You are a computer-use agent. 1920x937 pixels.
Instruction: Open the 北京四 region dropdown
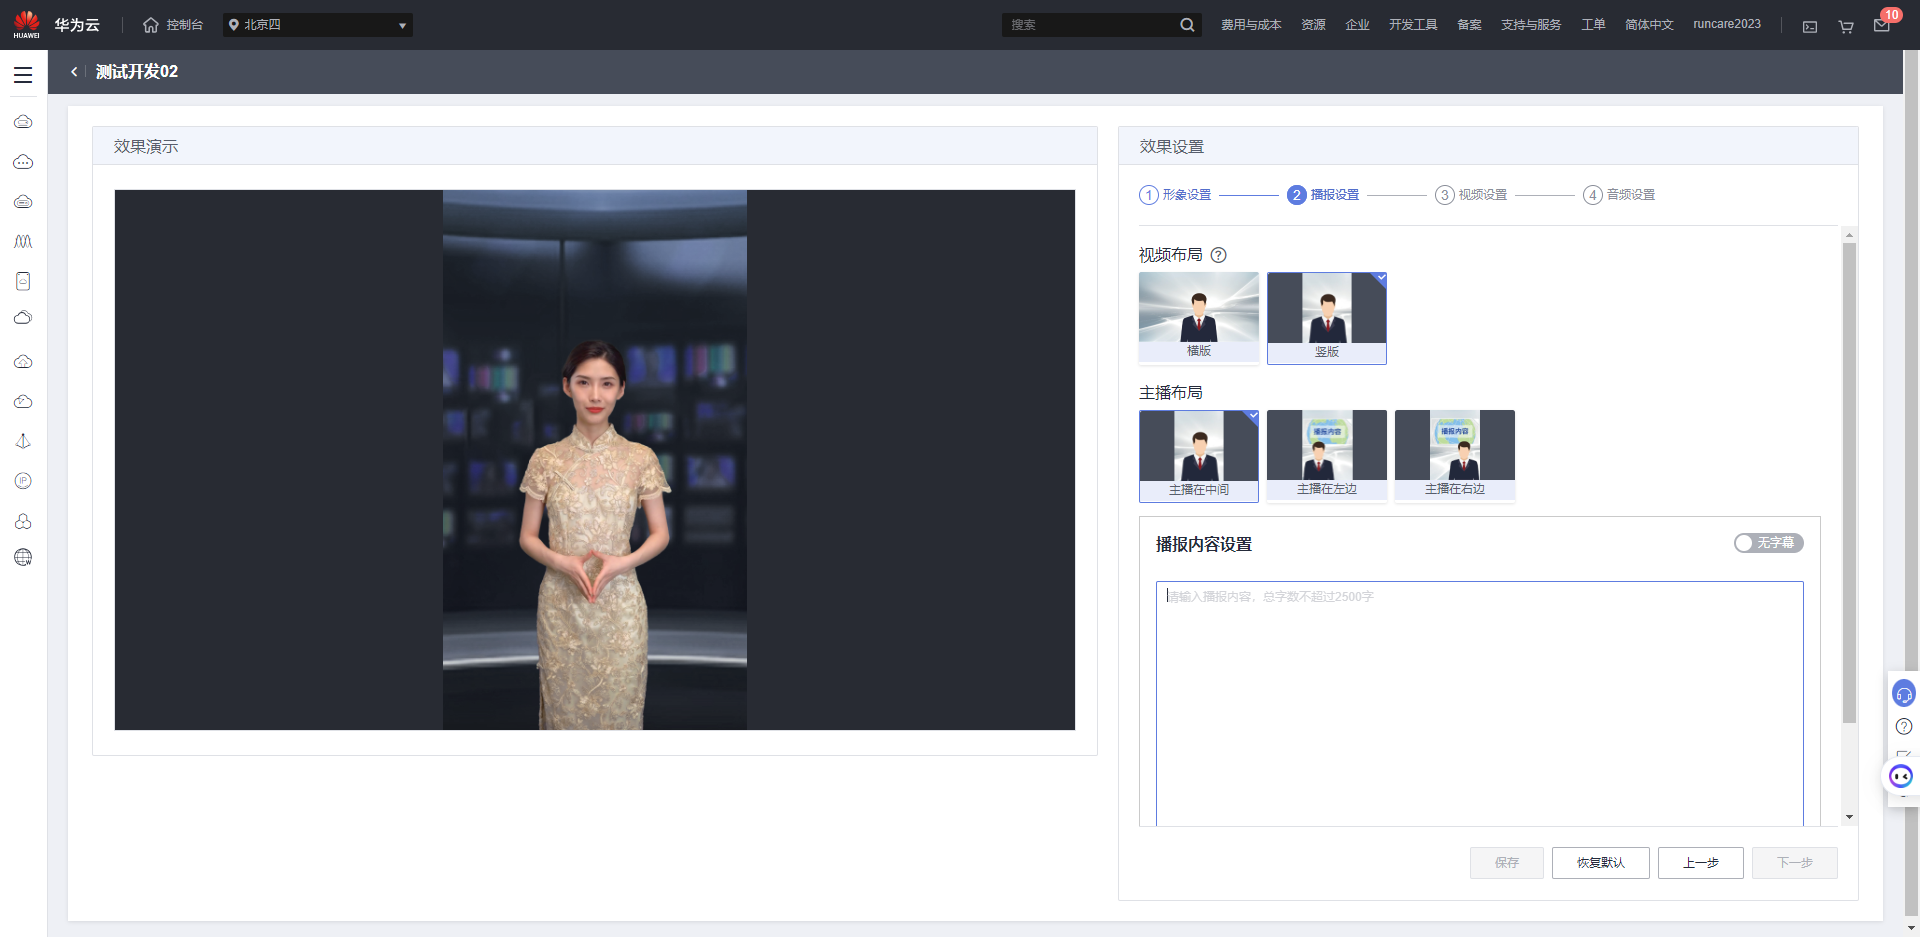318,25
